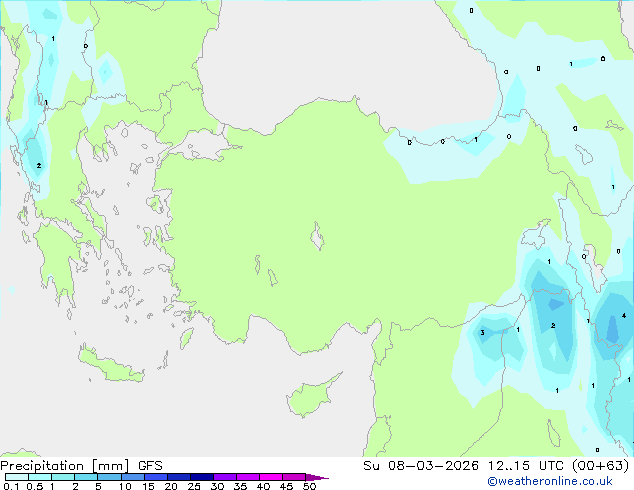Click the precipitation value "4" on the map
Screen dimensions: 634x490
624,315
